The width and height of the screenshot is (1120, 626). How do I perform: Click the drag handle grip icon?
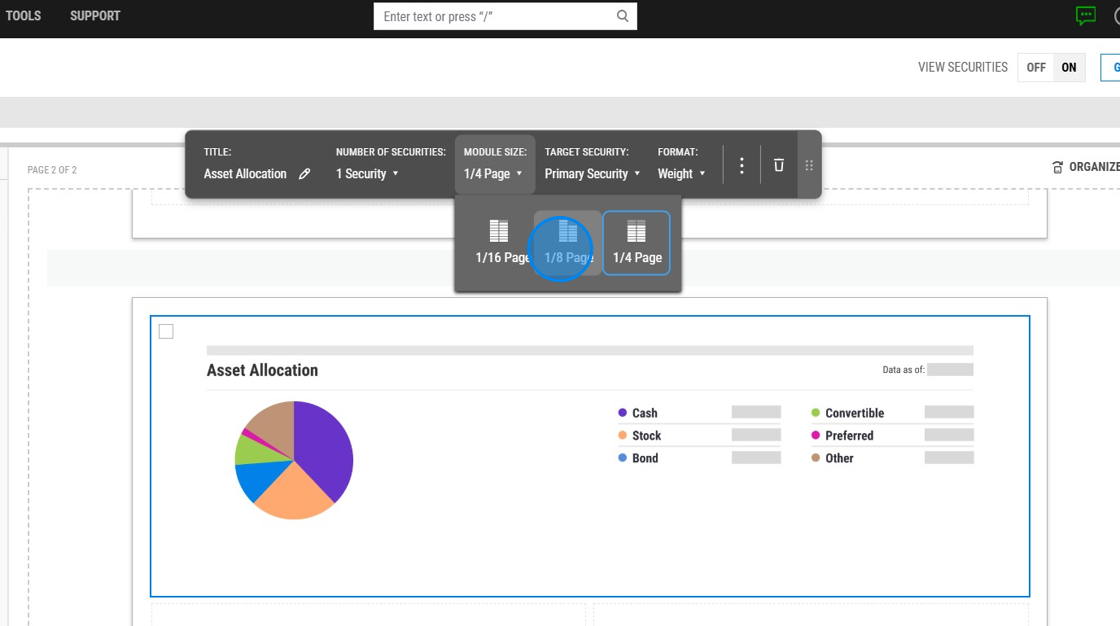[809, 165]
